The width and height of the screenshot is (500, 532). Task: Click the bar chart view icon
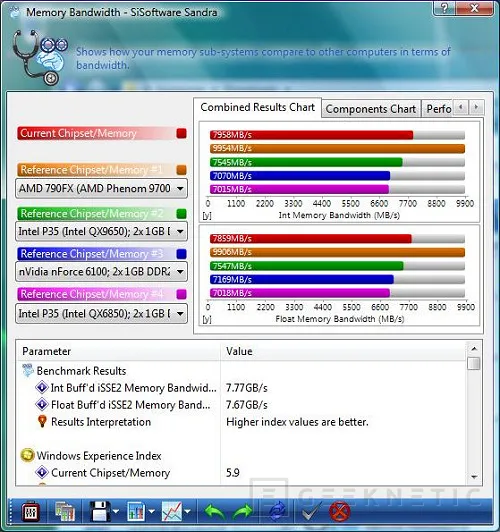click(136, 512)
